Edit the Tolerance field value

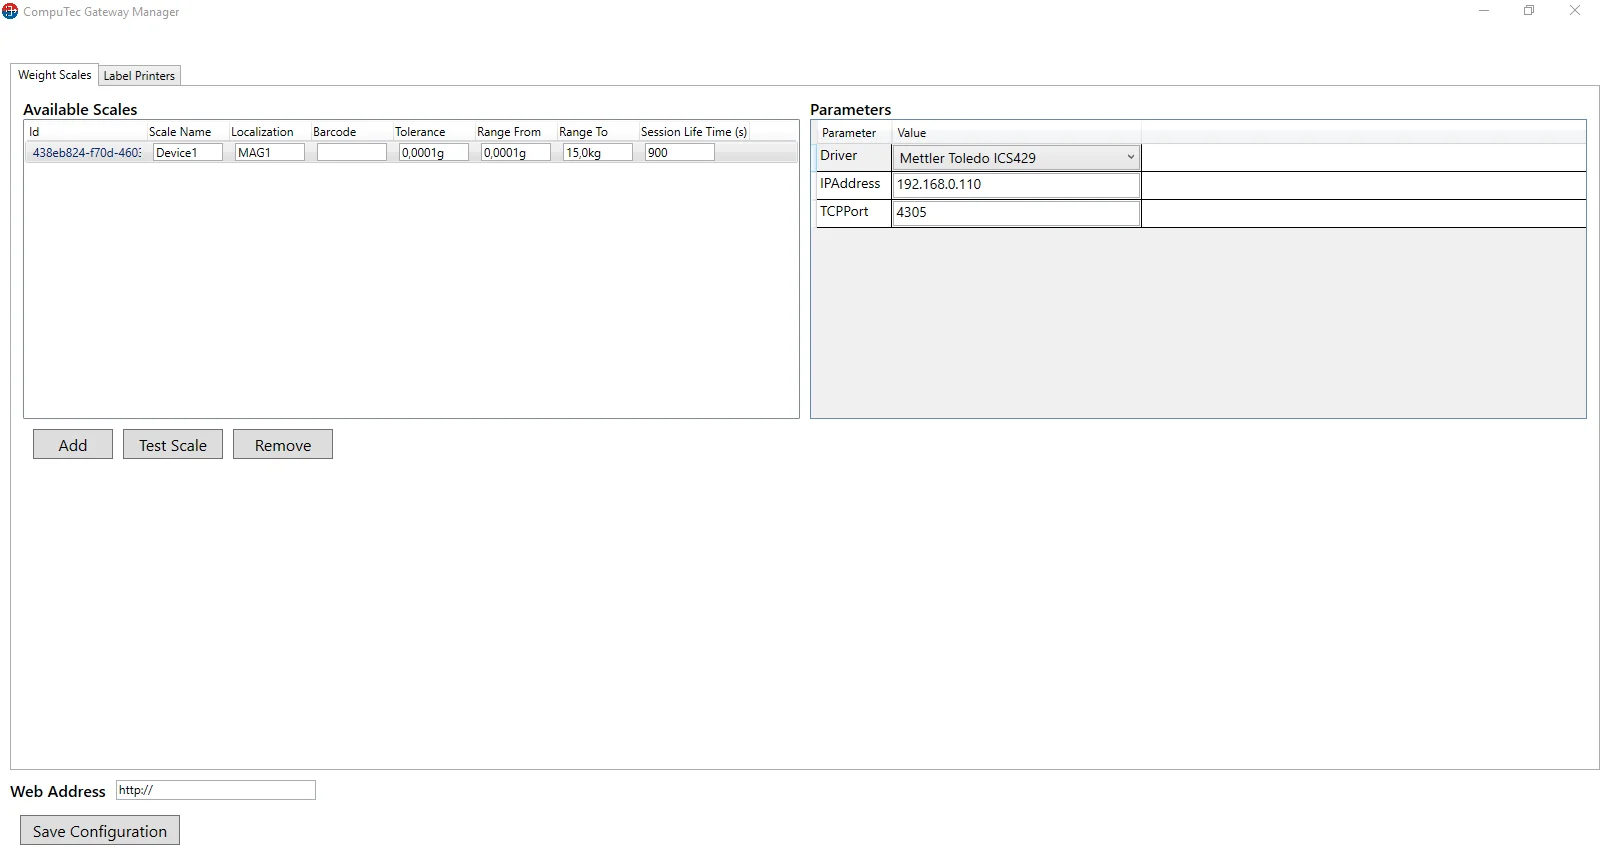(x=433, y=153)
